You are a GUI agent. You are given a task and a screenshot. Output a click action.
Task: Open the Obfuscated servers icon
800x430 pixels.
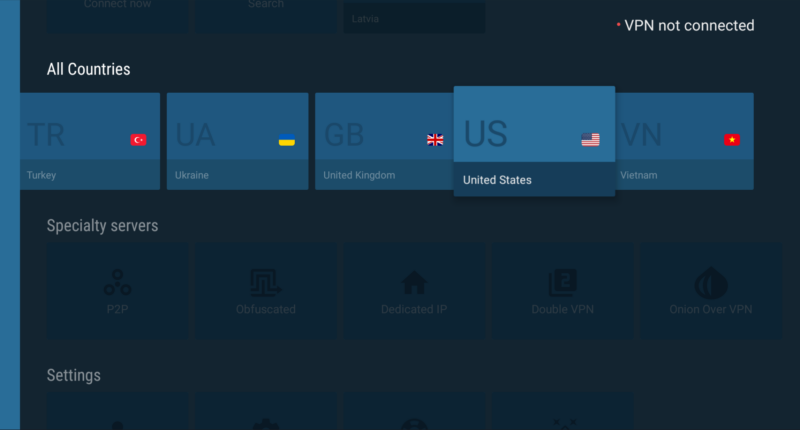(x=266, y=283)
